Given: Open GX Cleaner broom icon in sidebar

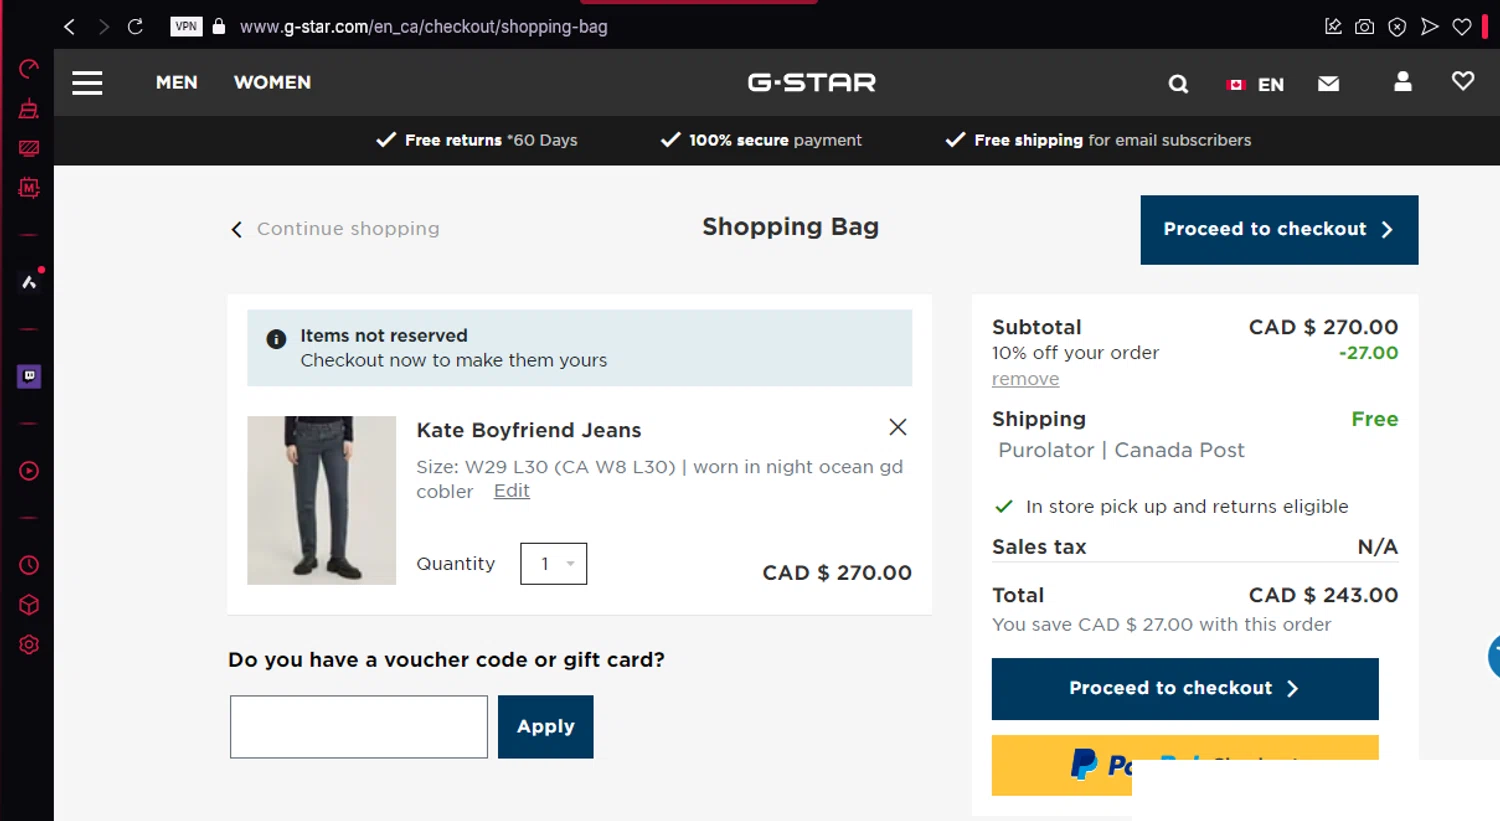Looking at the screenshot, I should [x=29, y=109].
